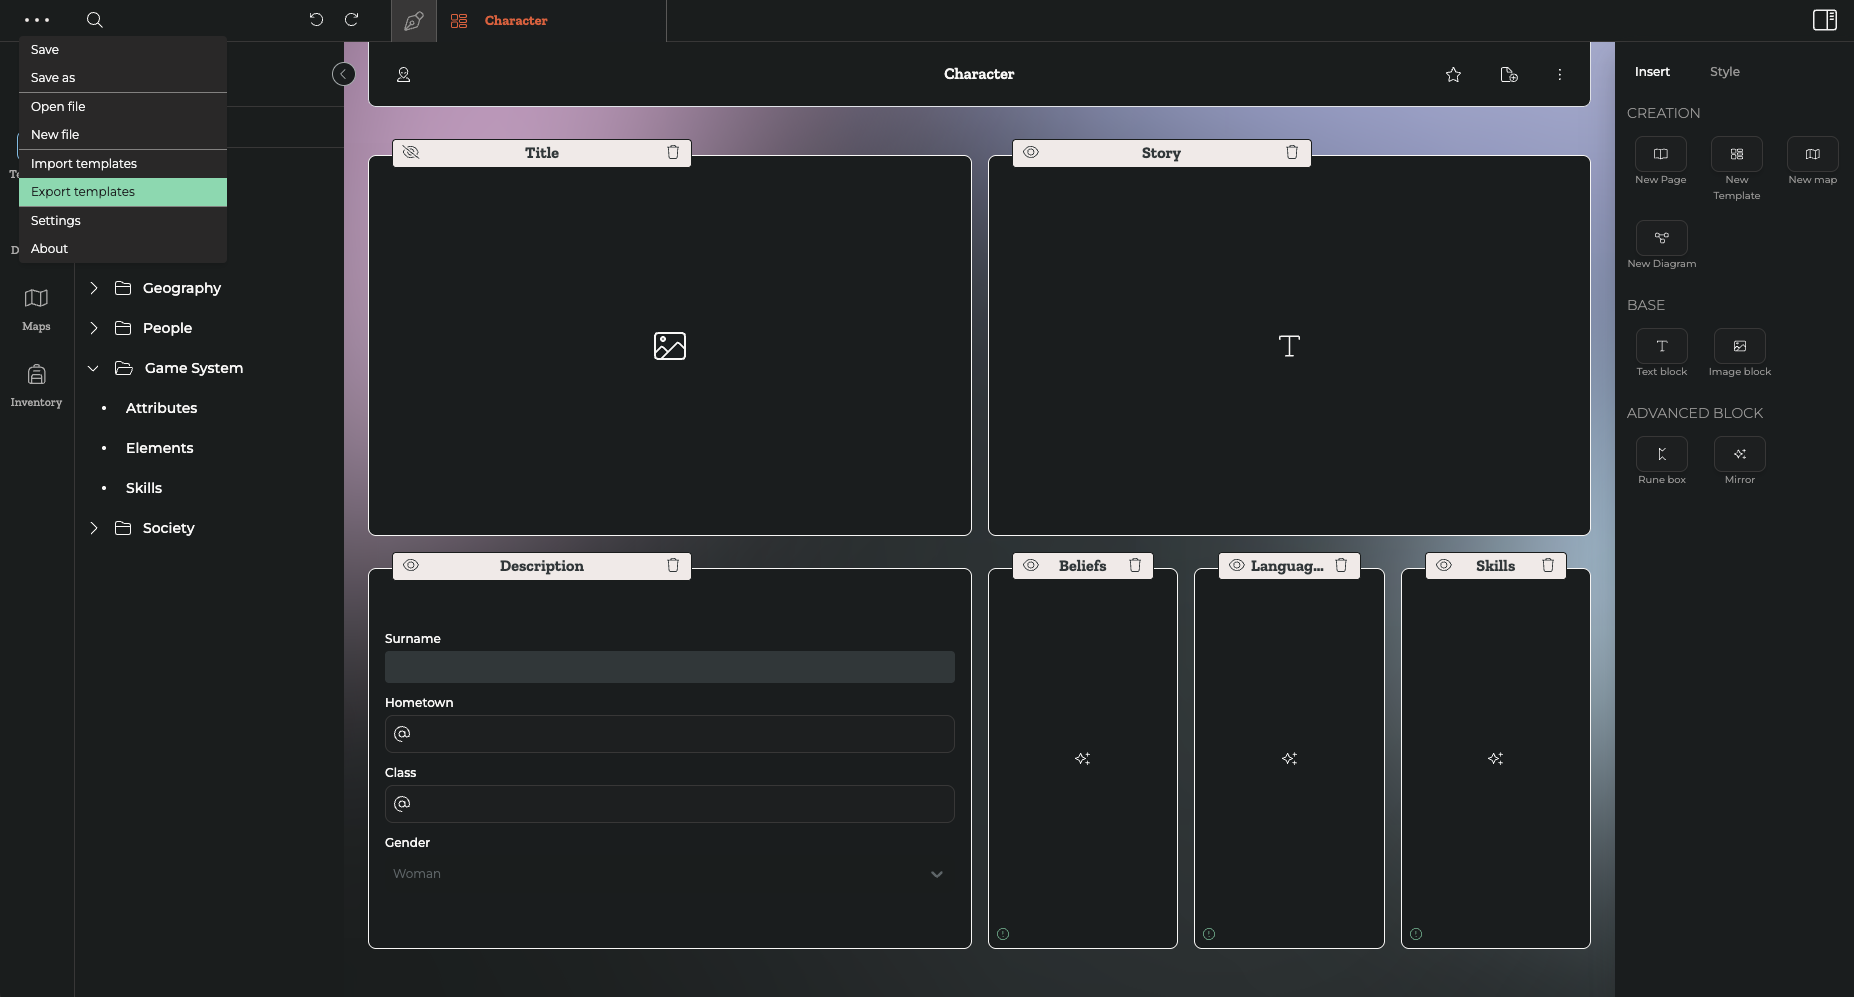Expand the Geography folder
Image resolution: width=1854 pixels, height=997 pixels.
94,288
